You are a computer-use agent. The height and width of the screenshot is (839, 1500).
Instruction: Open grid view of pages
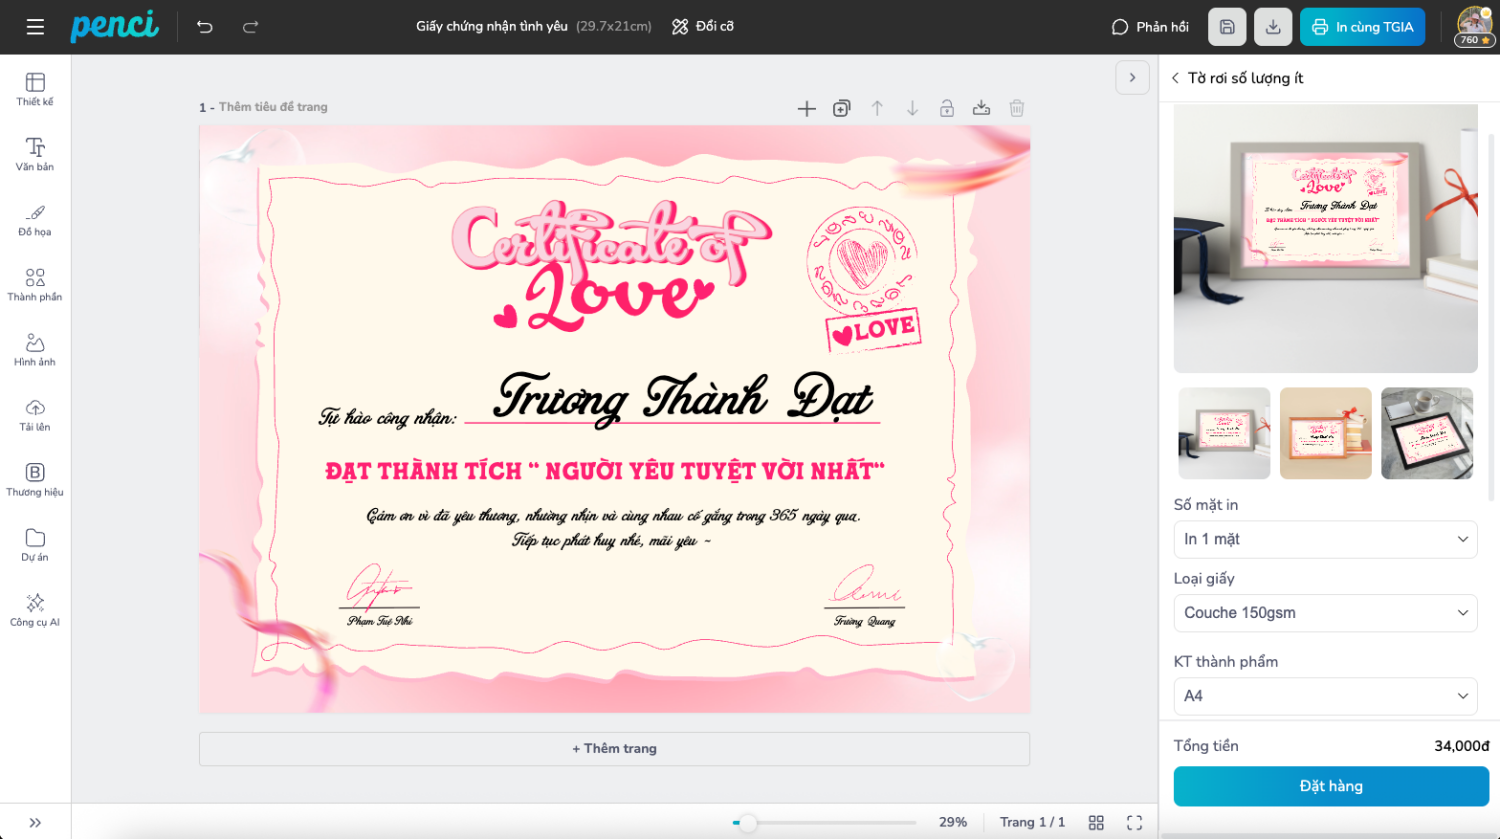(x=1096, y=822)
